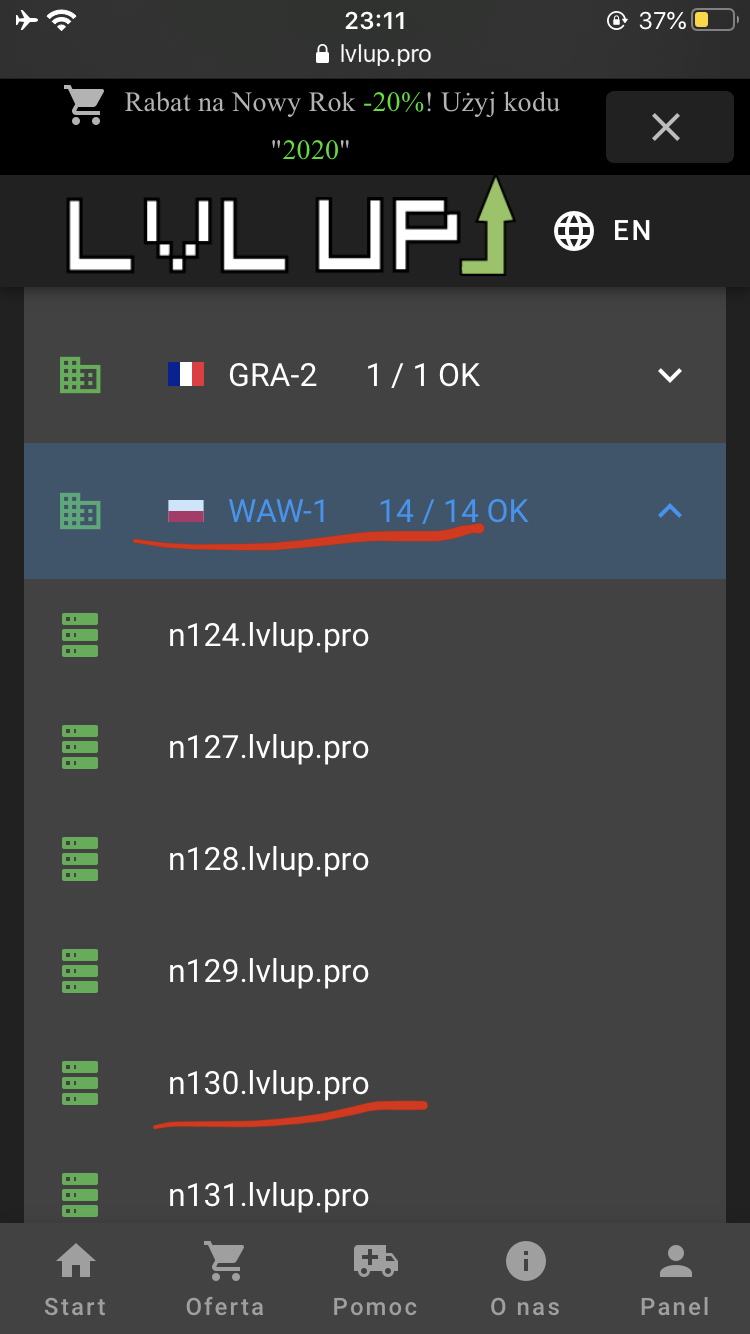Tap the lvlup.pro address bar
Viewport: 750px width, 1334px height.
pyautogui.click(x=375, y=54)
